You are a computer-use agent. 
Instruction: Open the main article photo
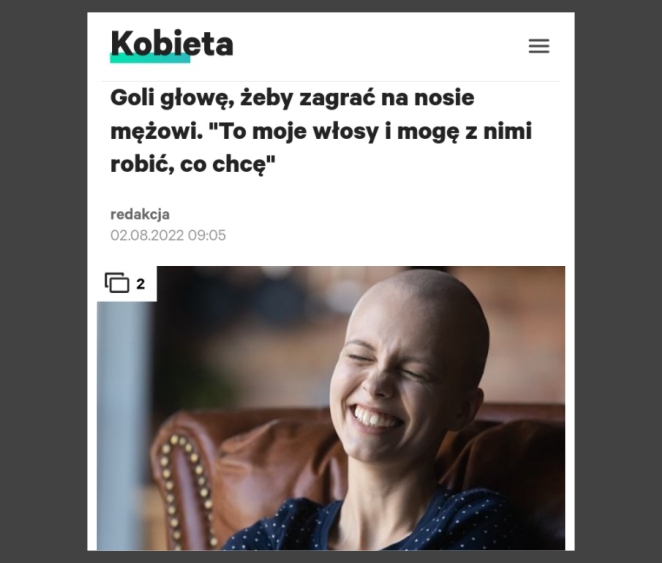[331, 408]
